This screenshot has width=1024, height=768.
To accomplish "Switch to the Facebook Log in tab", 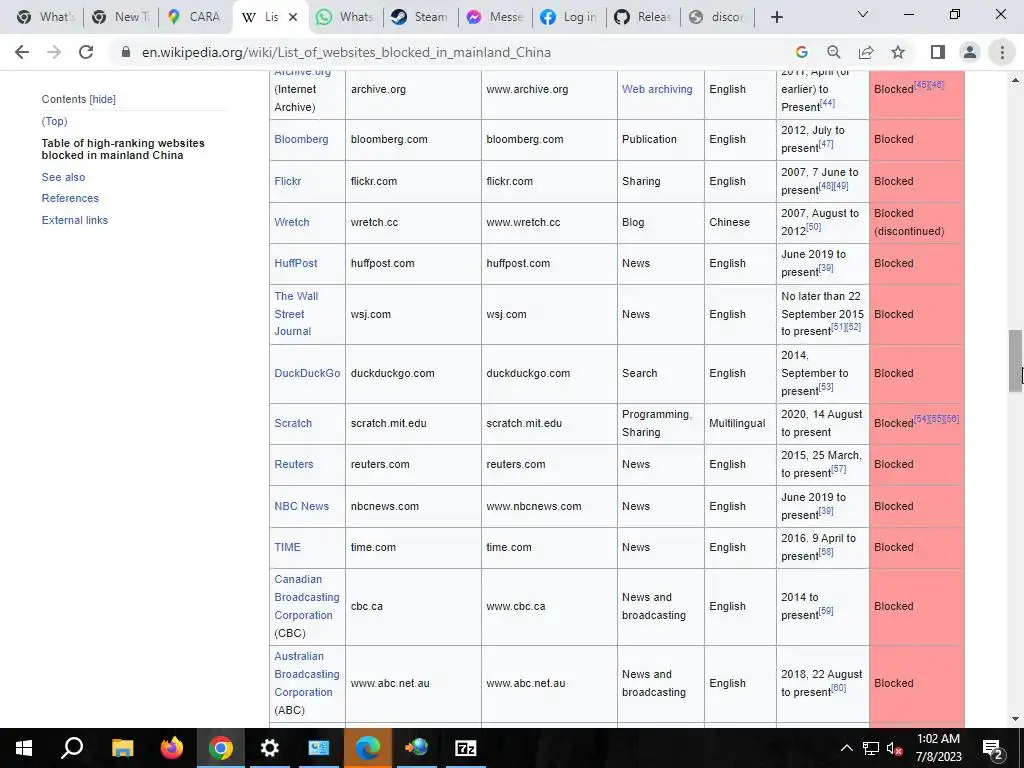I will 568,17.
